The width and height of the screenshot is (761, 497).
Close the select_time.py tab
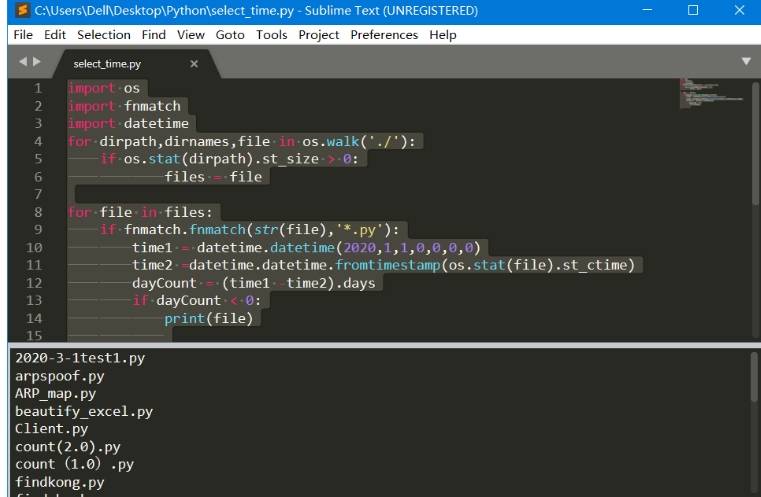pos(194,64)
